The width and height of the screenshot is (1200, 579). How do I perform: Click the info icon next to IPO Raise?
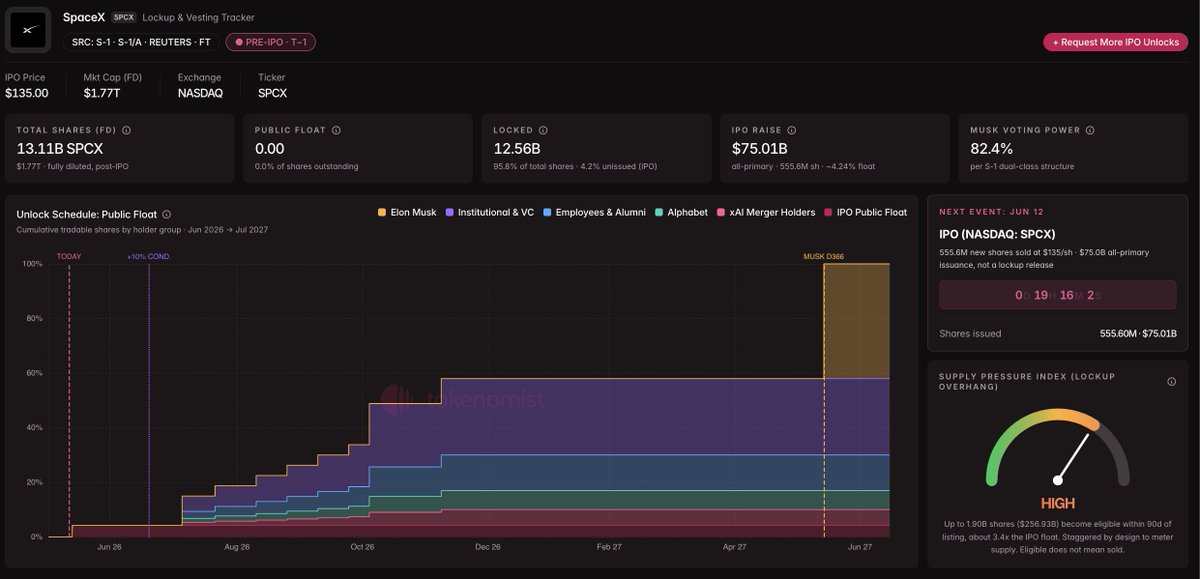coord(792,130)
